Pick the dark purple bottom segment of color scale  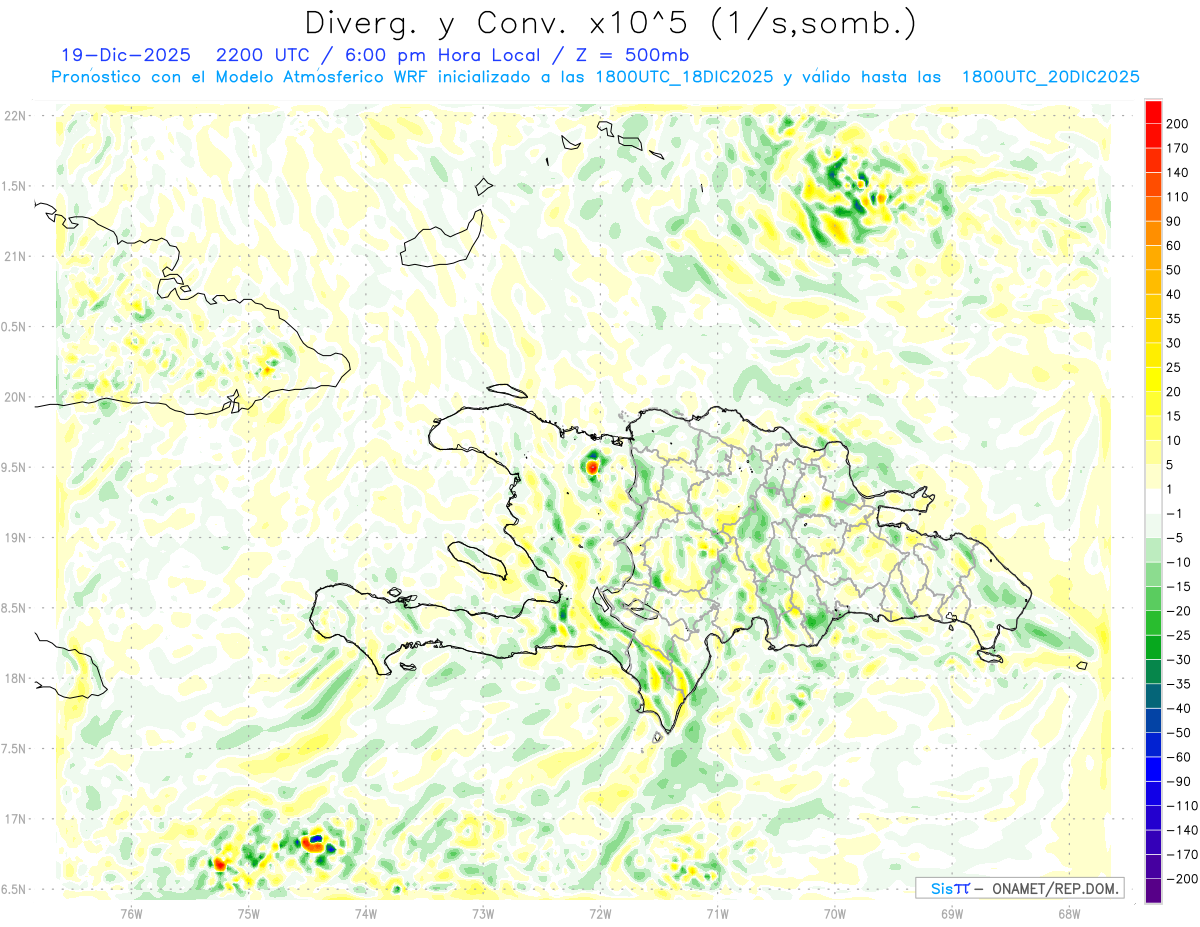(x=1153, y=891)
